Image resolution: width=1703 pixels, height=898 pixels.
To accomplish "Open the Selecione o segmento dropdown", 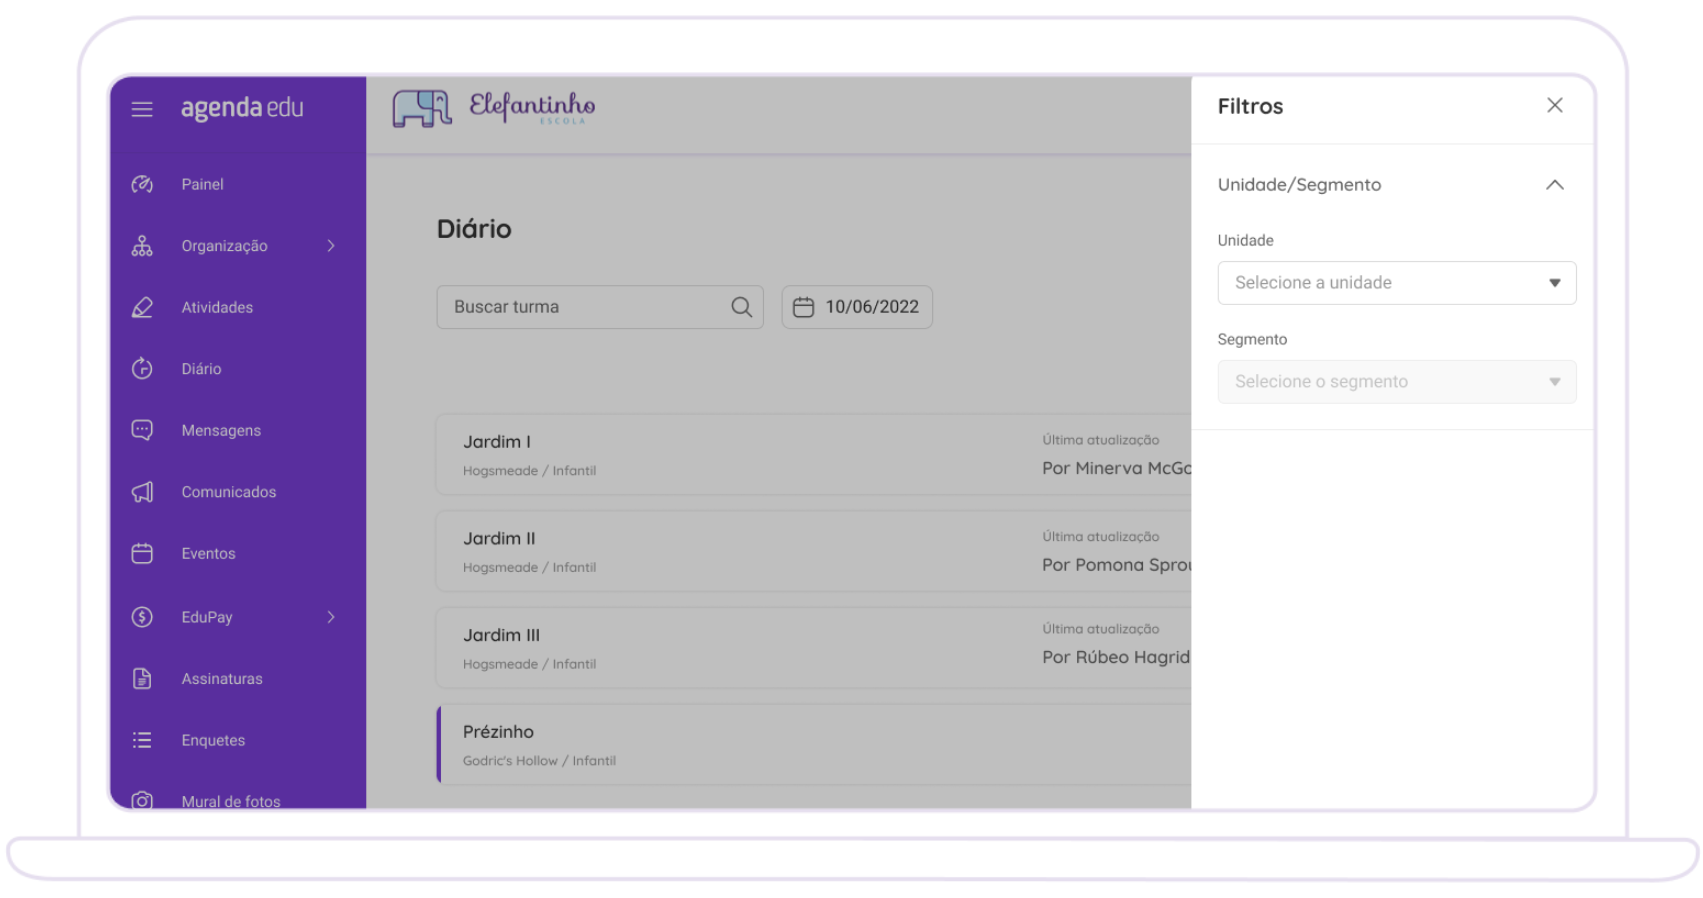I will coord(1397,382).
